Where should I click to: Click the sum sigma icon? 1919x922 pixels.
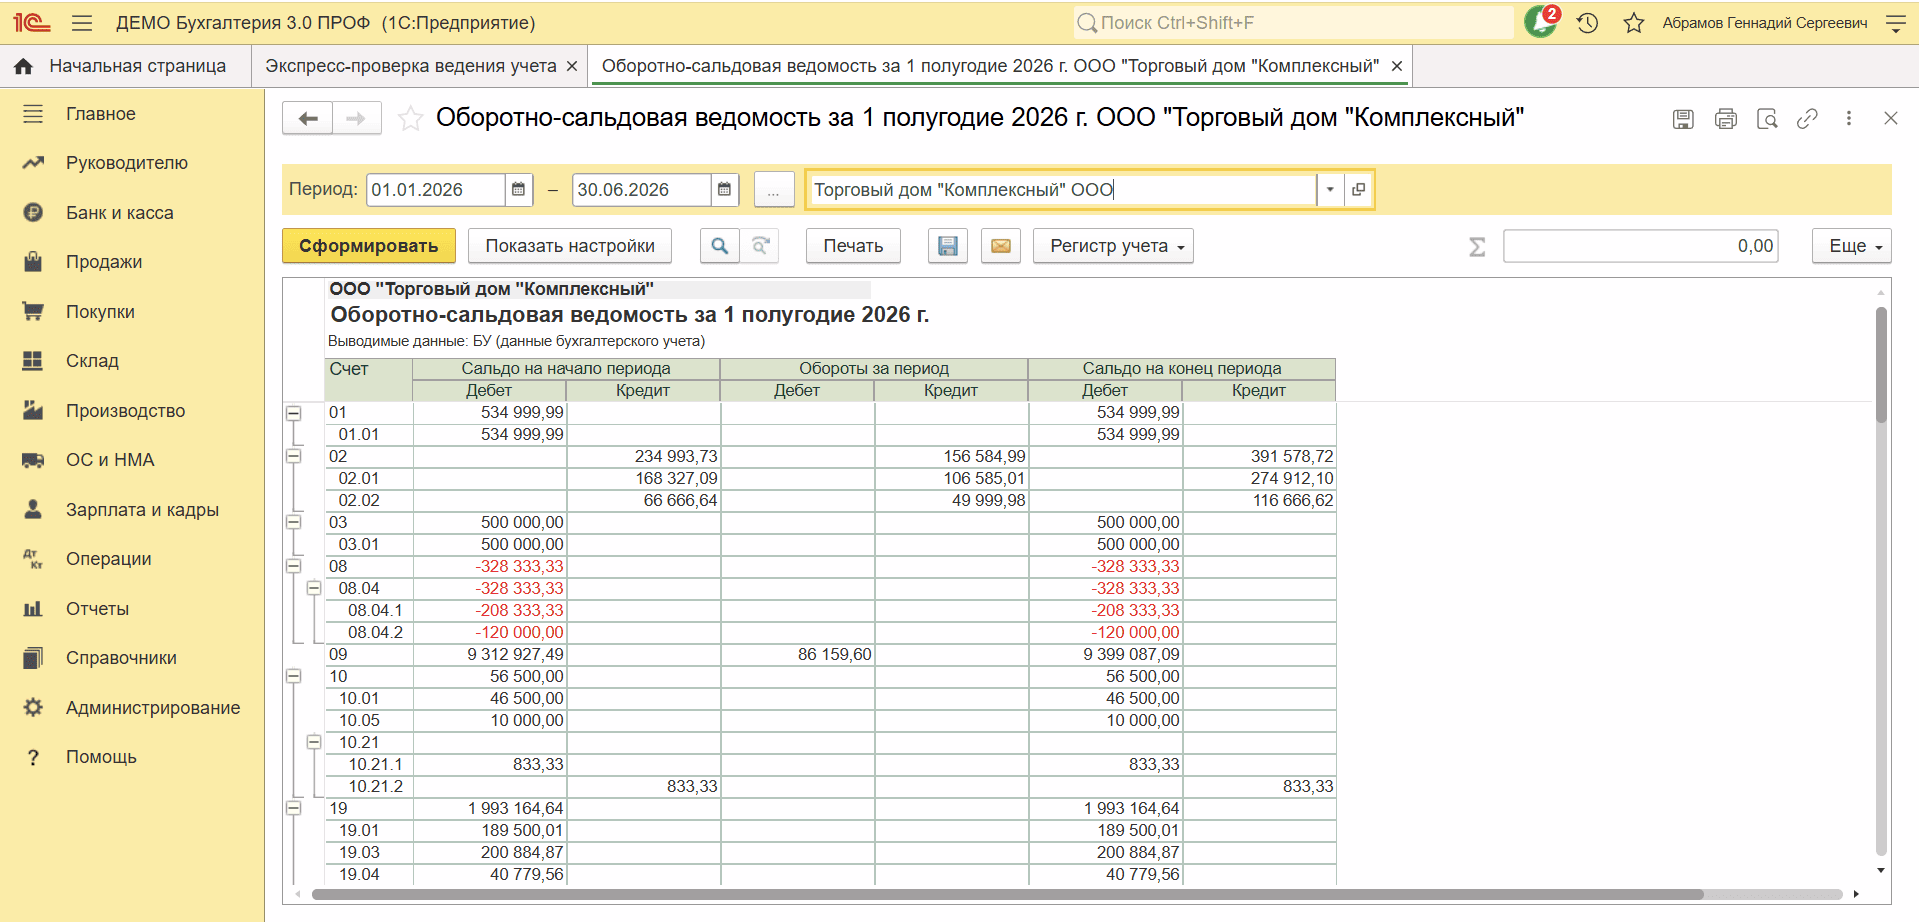(1477, 246)
